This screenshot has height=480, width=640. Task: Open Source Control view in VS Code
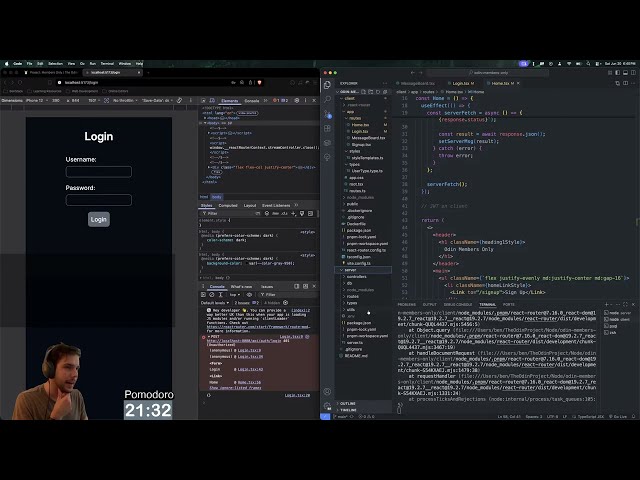click(x=327, y=114)
